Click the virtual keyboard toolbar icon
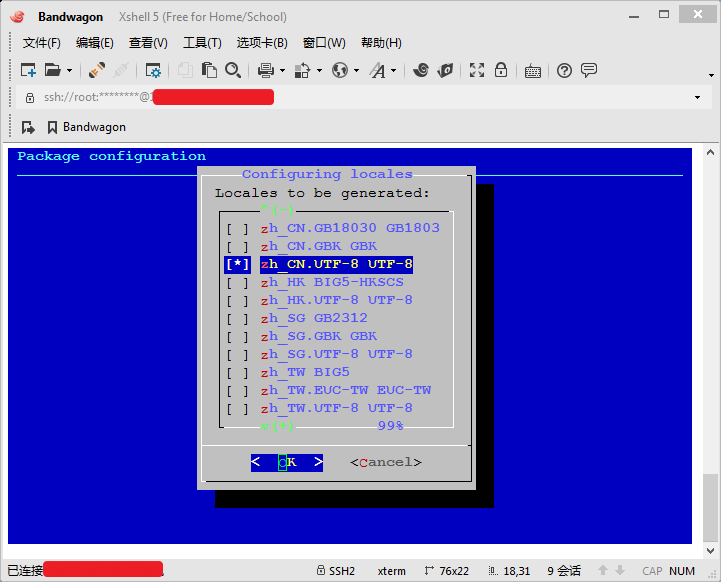The width and height of the screenshot is (721, 582). 532,70
